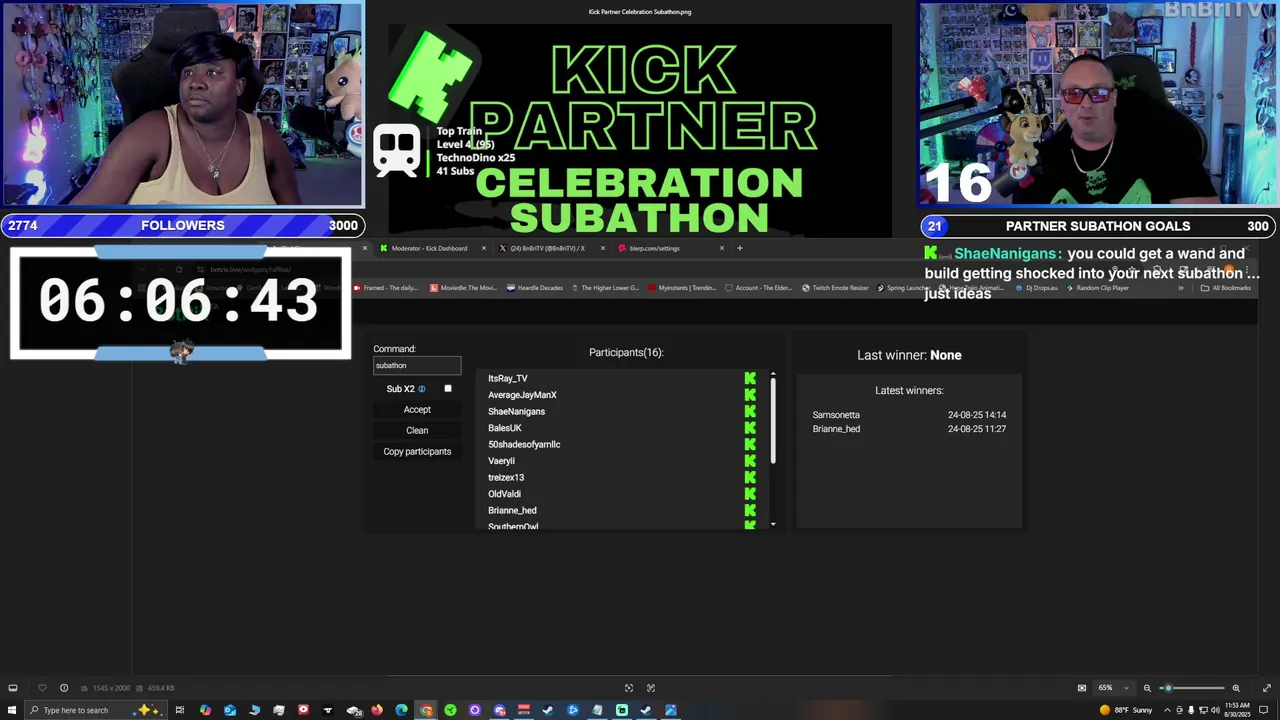Viewport: 1280px width, 720px height.
Task: Select participant BalesUK
Action: pos(504,428)
